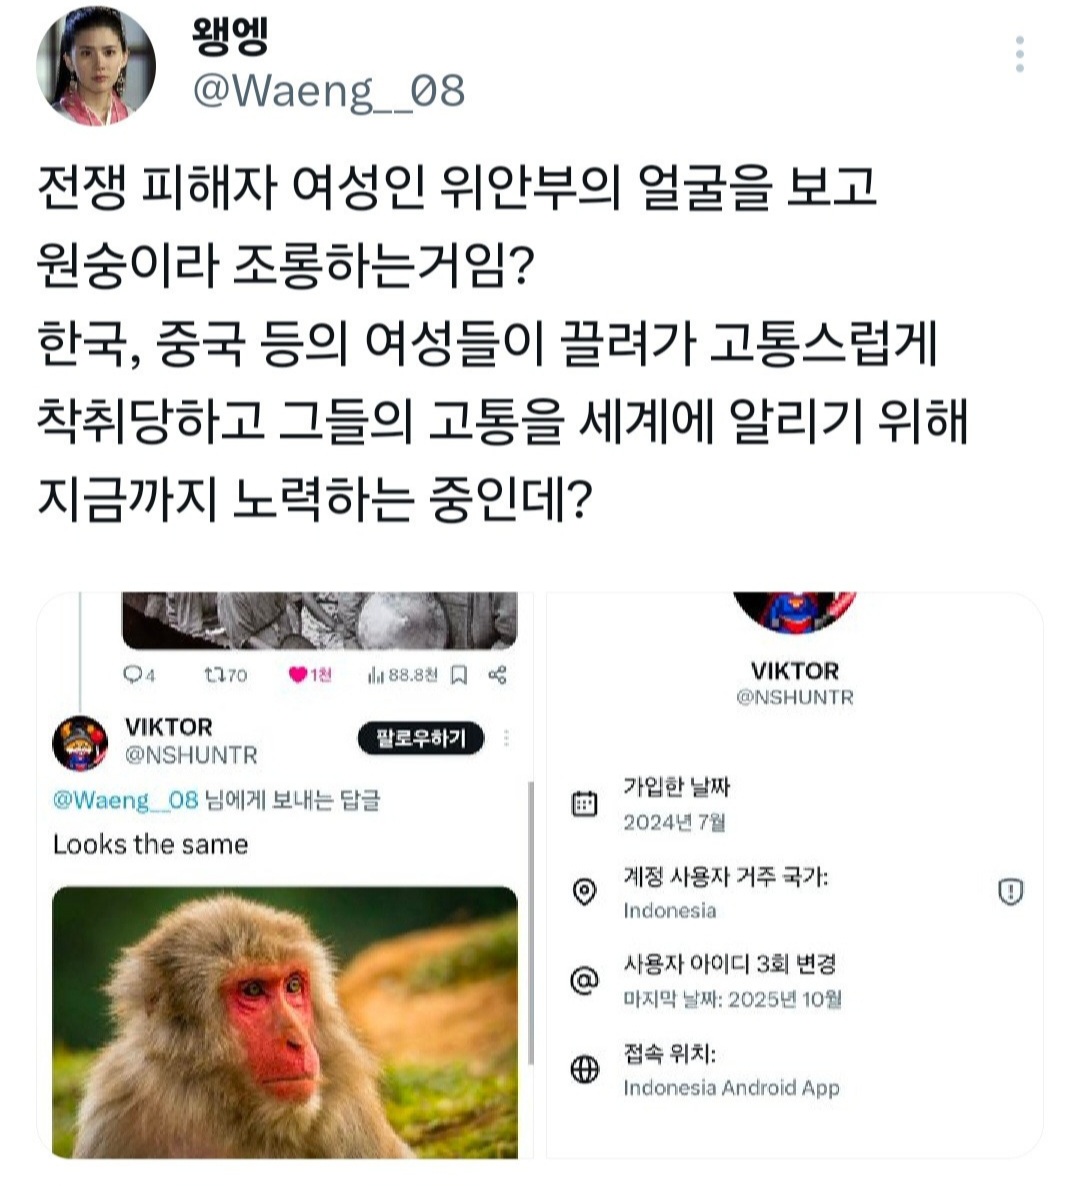Click the share icon beside the bookmark
The height and width of the screenshot is (1186, 1080).
(x=498, y=675)
